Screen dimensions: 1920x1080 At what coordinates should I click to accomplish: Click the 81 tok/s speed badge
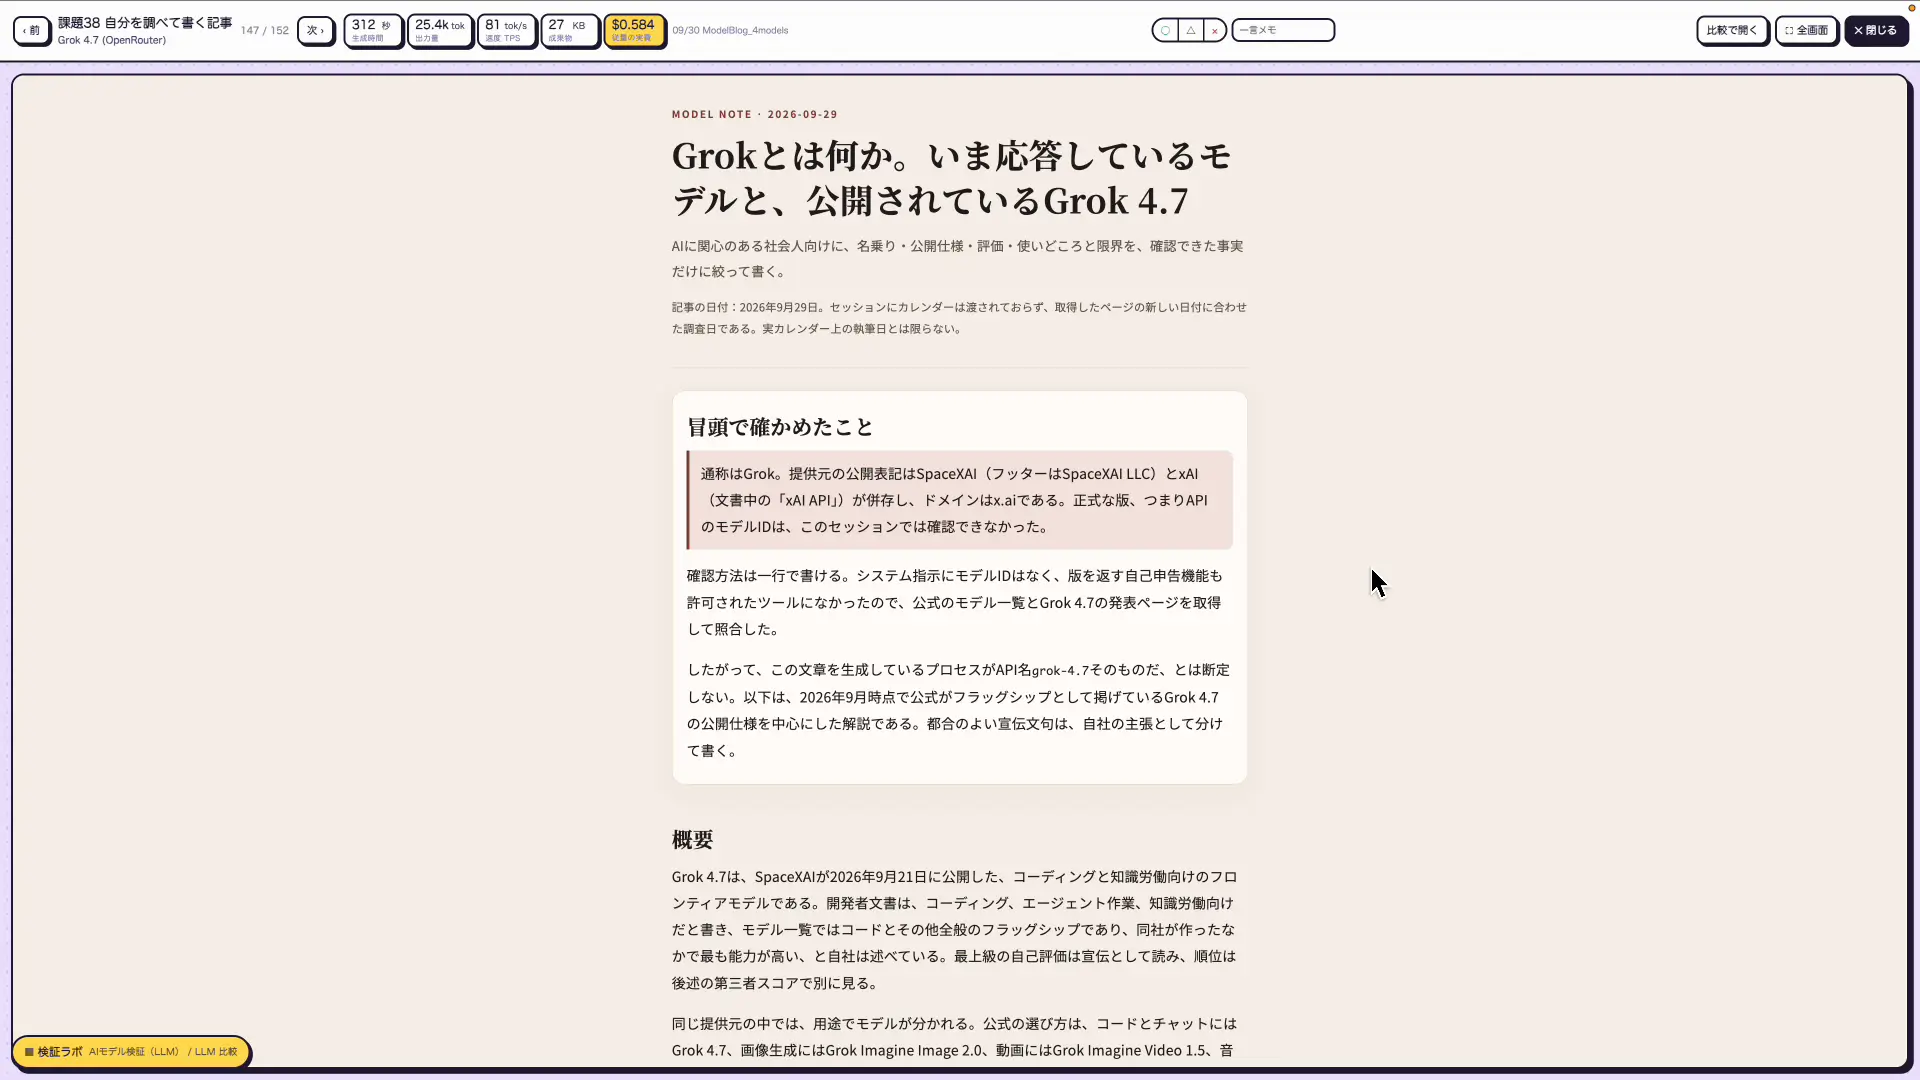pyautogui.click(x=507, y=30)
